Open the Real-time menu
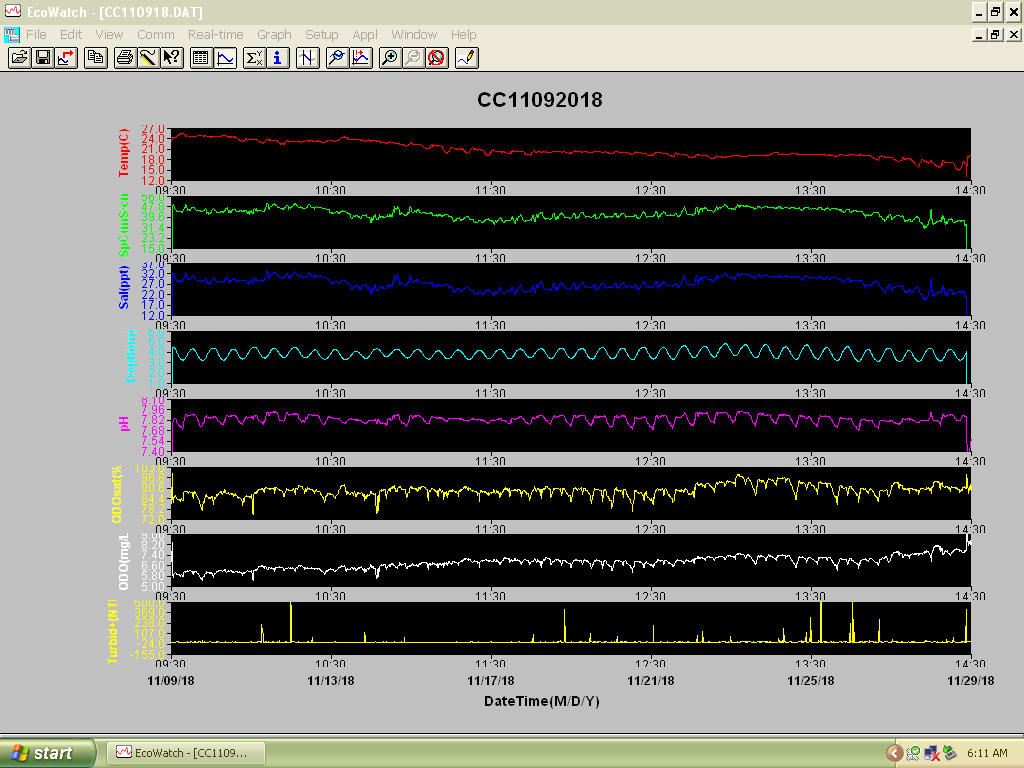The height and width of the screenshot is (768, 1024). (x=216, y=35)
